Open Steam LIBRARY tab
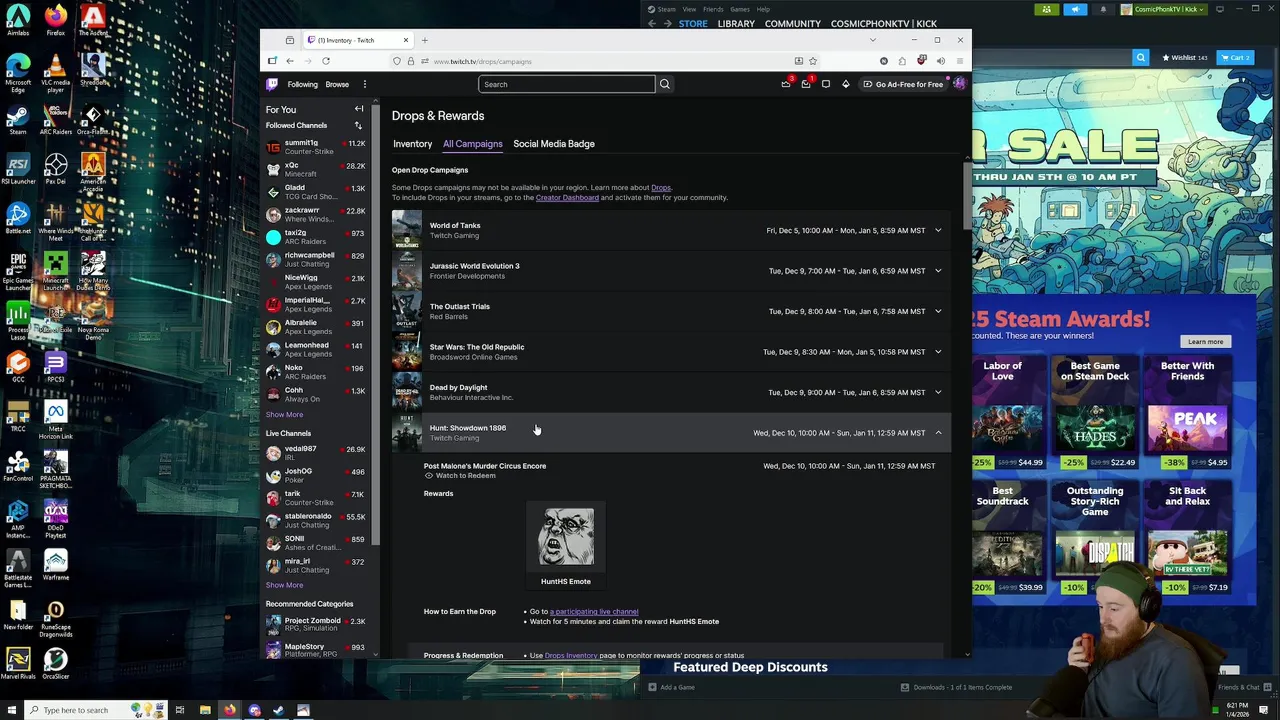Screen dimensions: 1280x720 (736, 24)
